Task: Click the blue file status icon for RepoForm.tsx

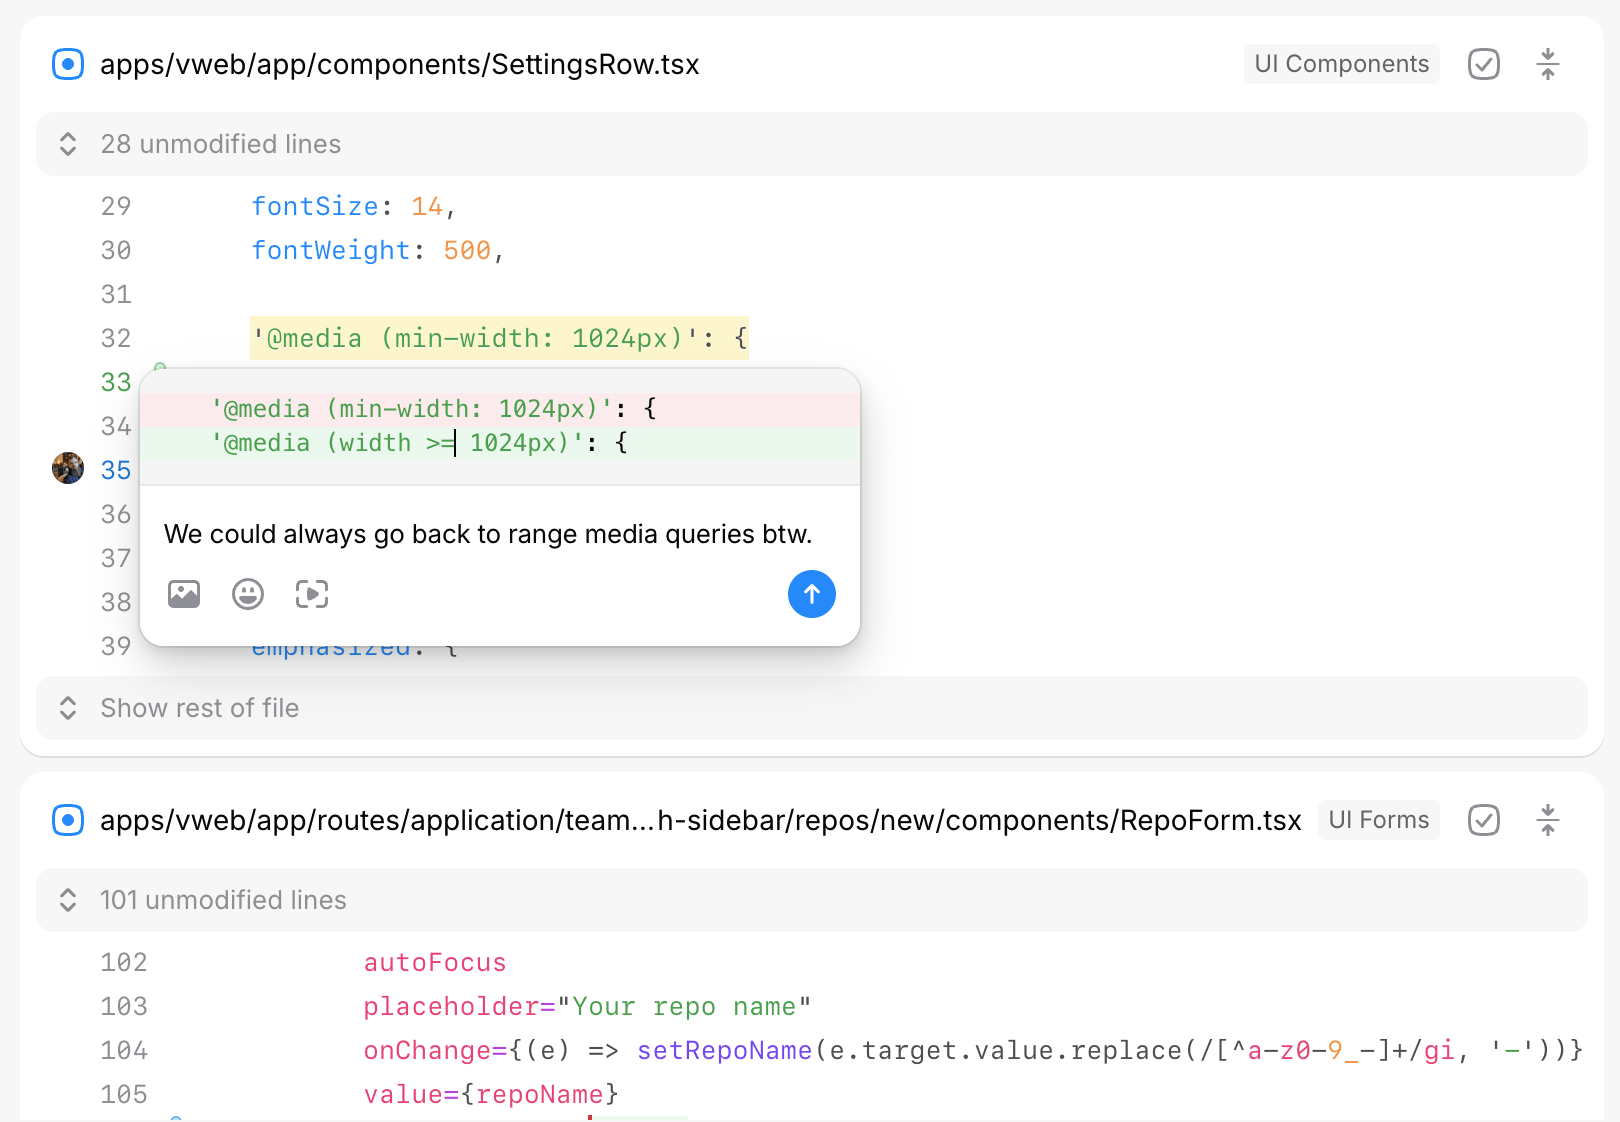Action: pyautogui.click(x=68, y=820)
